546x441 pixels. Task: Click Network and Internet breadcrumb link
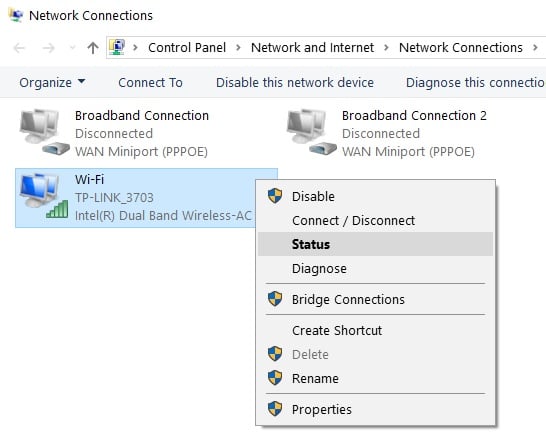point(312,47)
